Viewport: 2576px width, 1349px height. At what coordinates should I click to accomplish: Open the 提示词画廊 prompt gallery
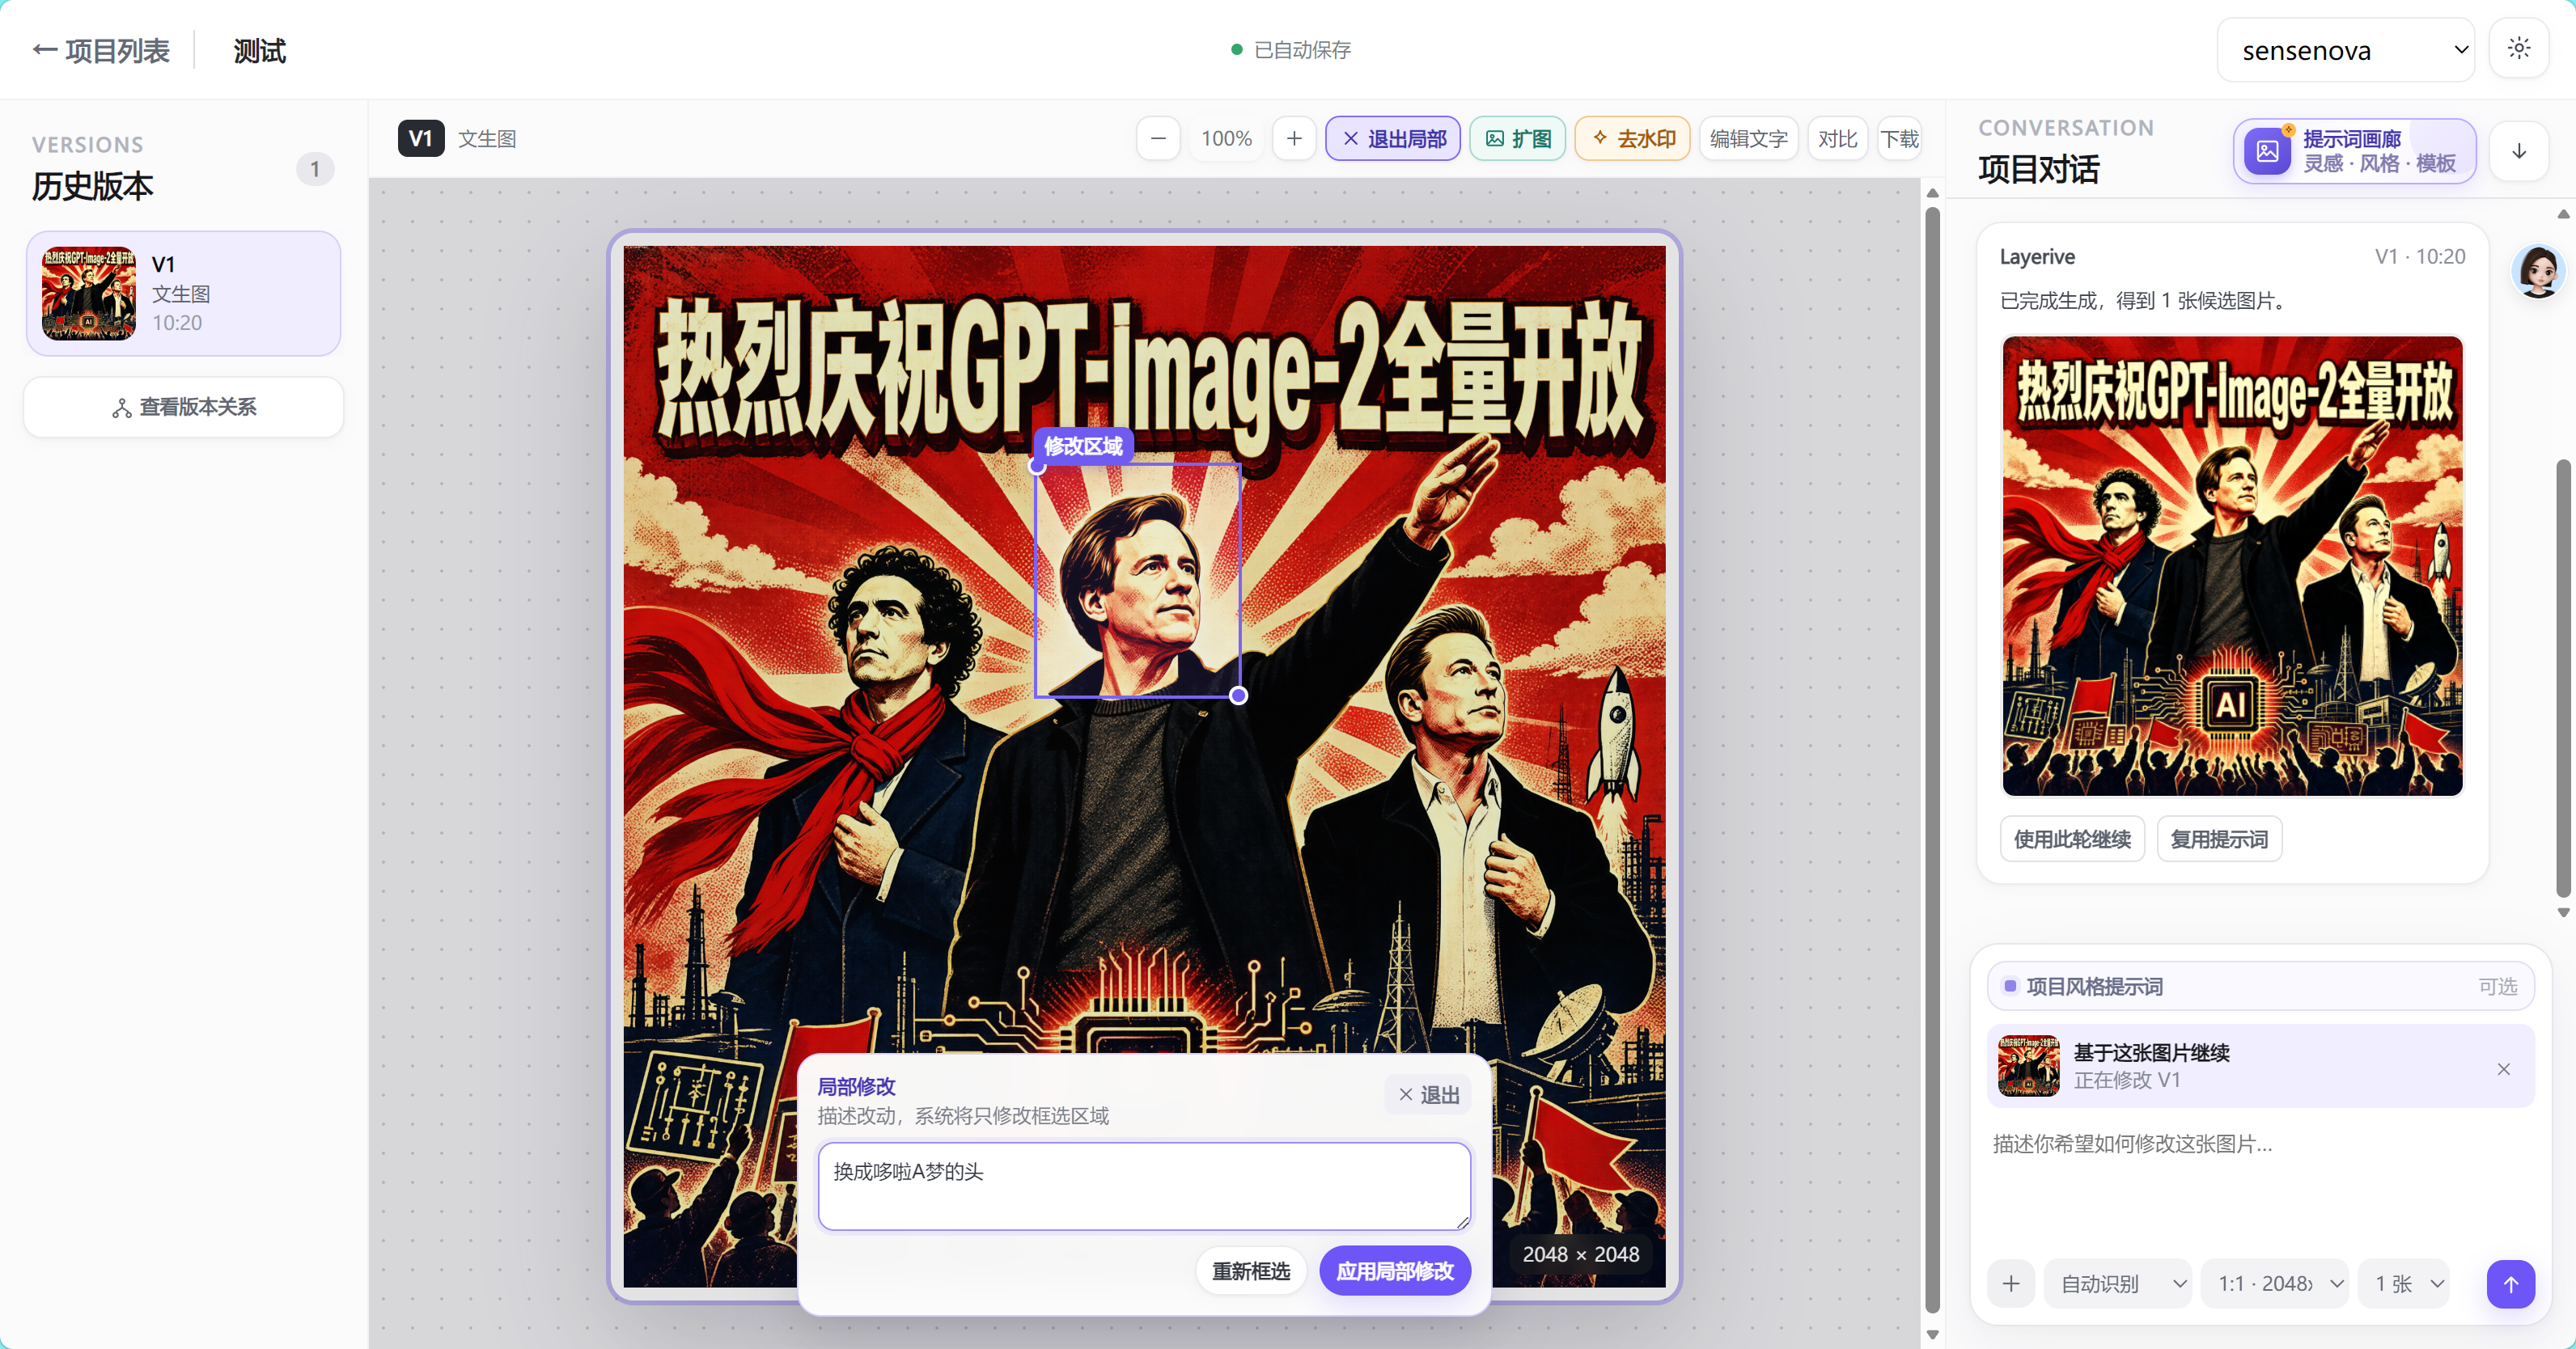2354,151
